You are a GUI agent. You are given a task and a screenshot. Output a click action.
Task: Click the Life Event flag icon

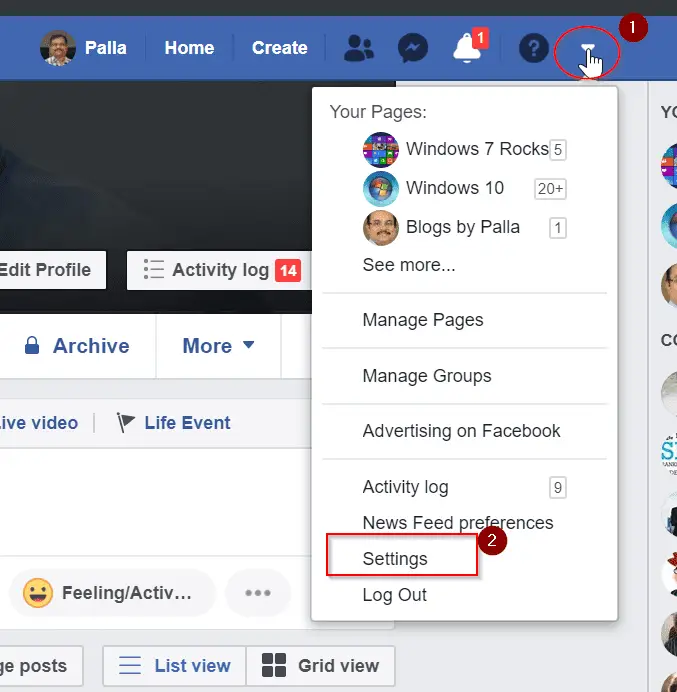tap(125, 423)
